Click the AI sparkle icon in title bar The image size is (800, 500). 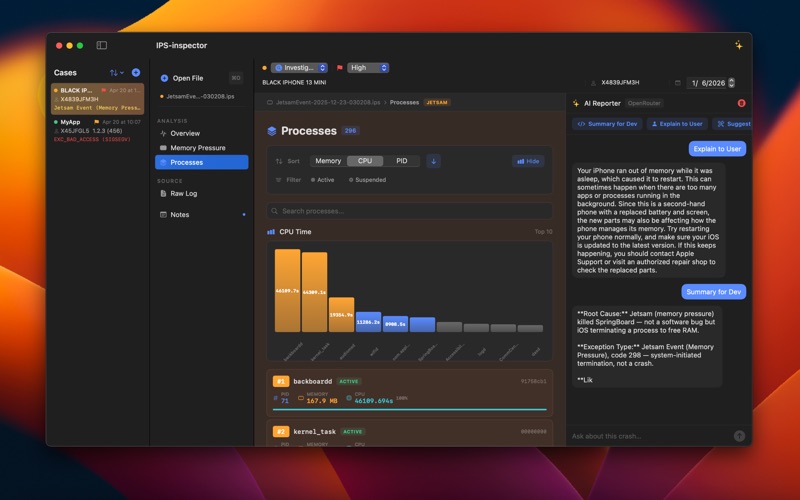(x=738, y=45)
